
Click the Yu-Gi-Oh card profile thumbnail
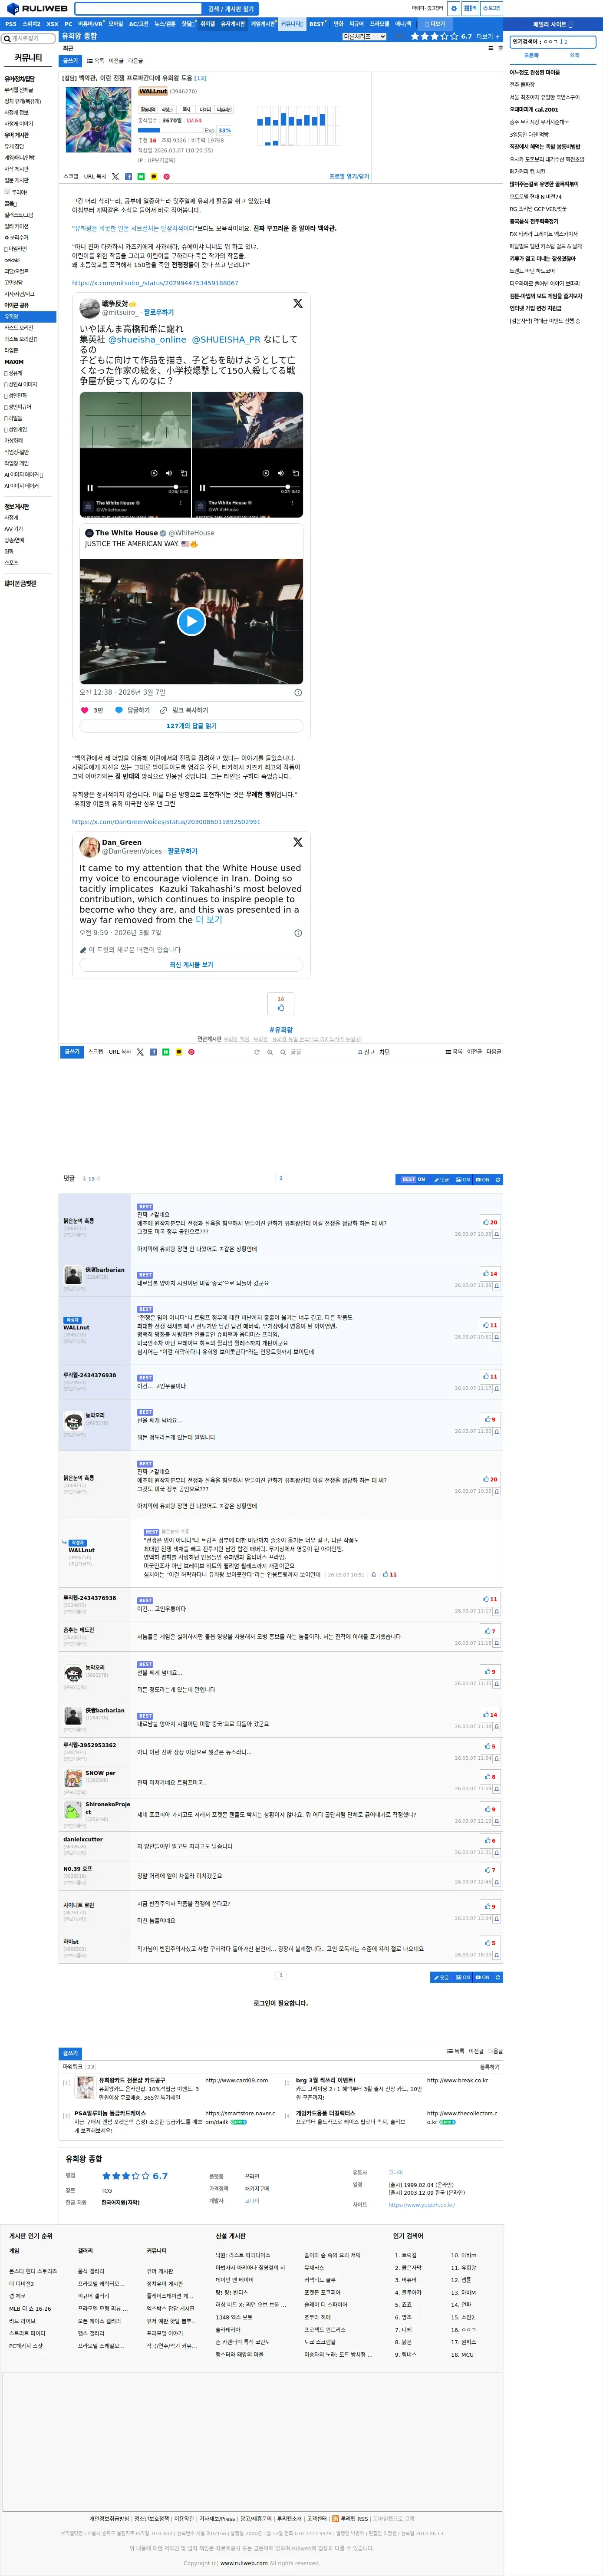98,120
